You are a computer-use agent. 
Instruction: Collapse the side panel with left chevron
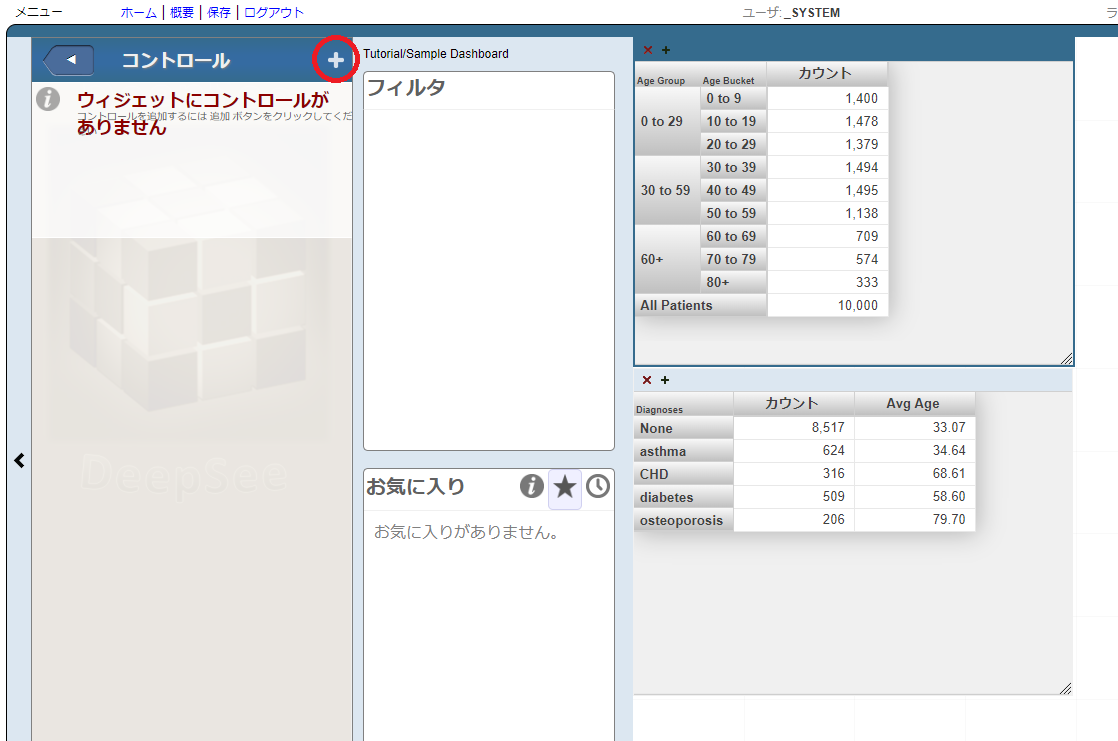pos(19,460)
